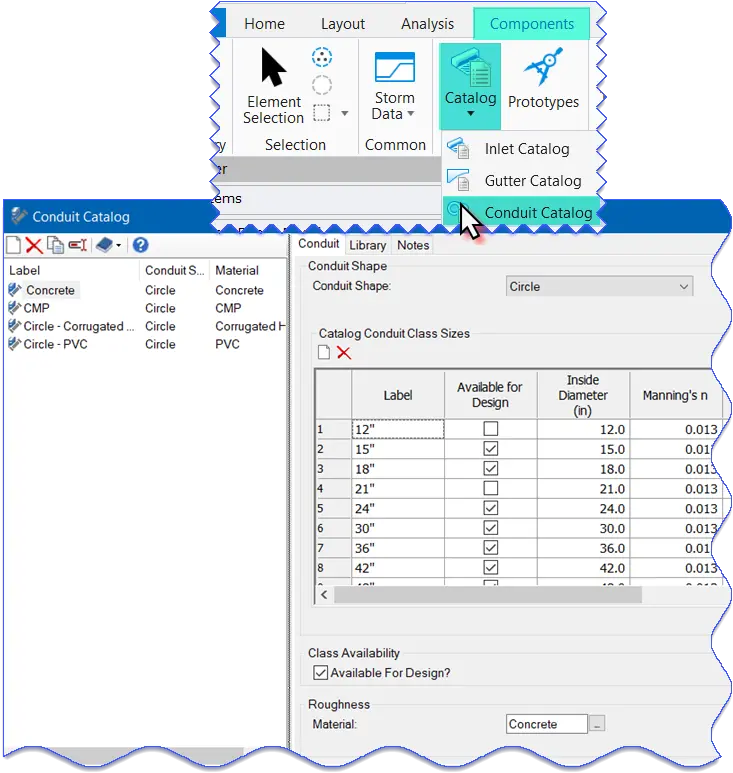Switch to the Components ribbon tab
733x773 pixels.
[531, 24]
